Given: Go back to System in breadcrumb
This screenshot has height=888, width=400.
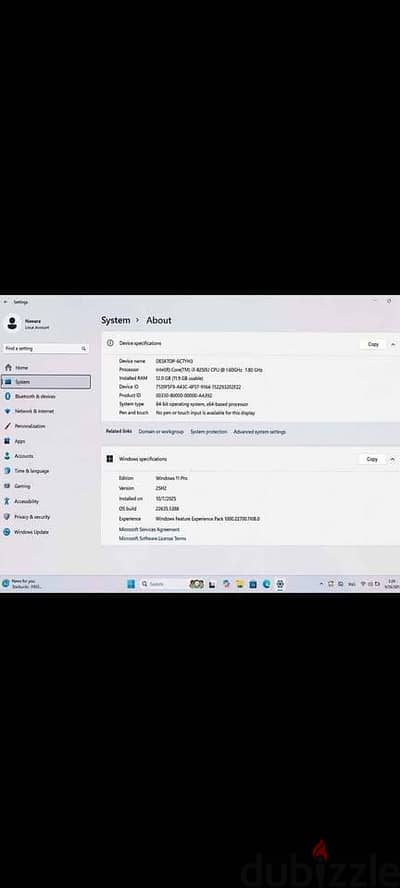Looking at the screenshot, I should click(116, 320).
